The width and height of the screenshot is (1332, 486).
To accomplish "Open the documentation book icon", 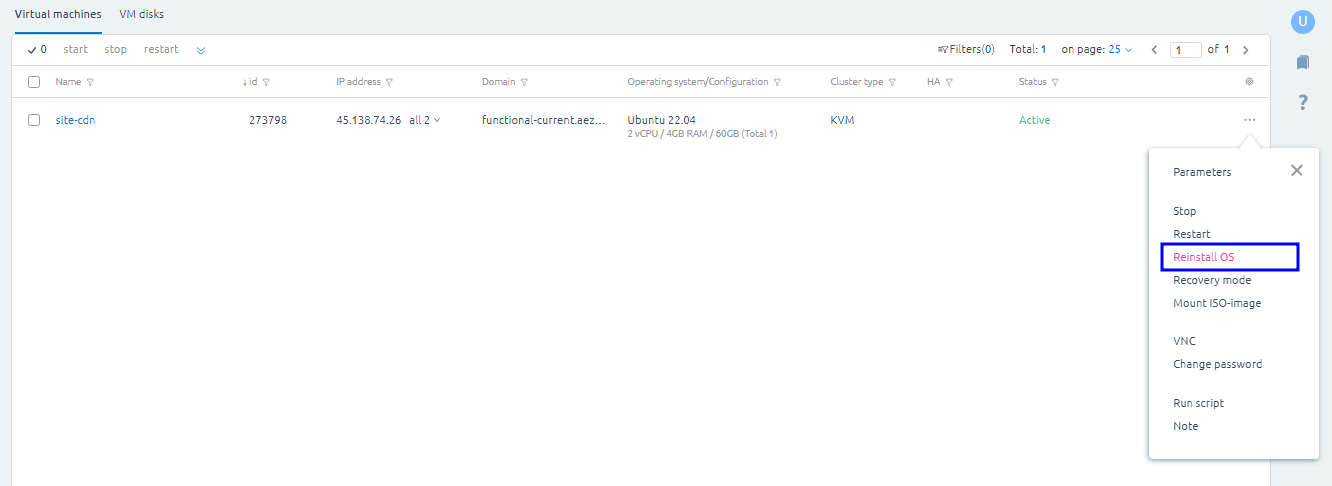I will [1302, 62].
